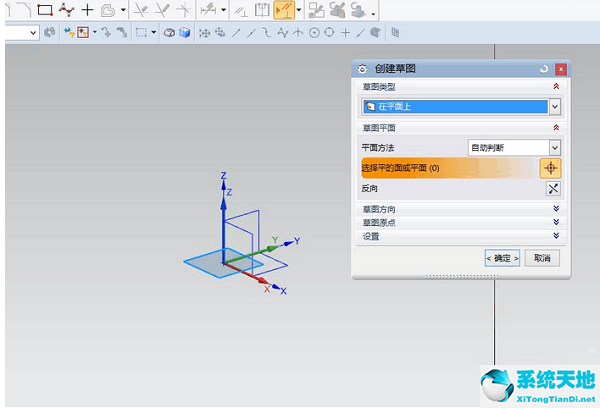Open the selection marquee dropdown arrow
This screenshot has width=600, height=408.
153,32
